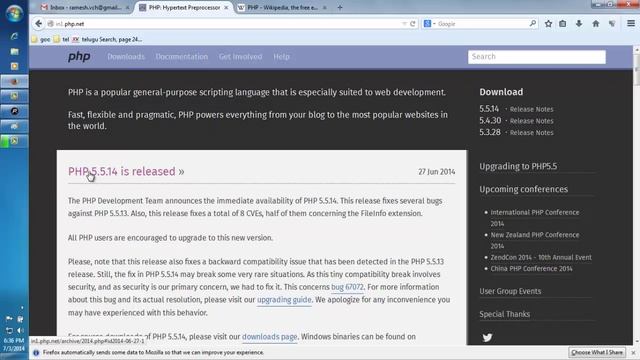Open the 'Upgrading to PHP5.5' link
This screenshot has width=640, height=360.
518,167
